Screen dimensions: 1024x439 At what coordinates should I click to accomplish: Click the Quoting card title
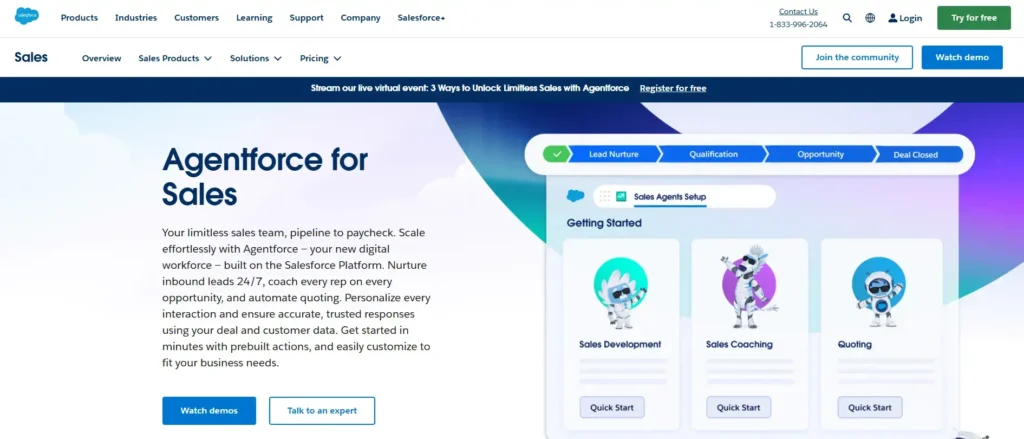855,344
